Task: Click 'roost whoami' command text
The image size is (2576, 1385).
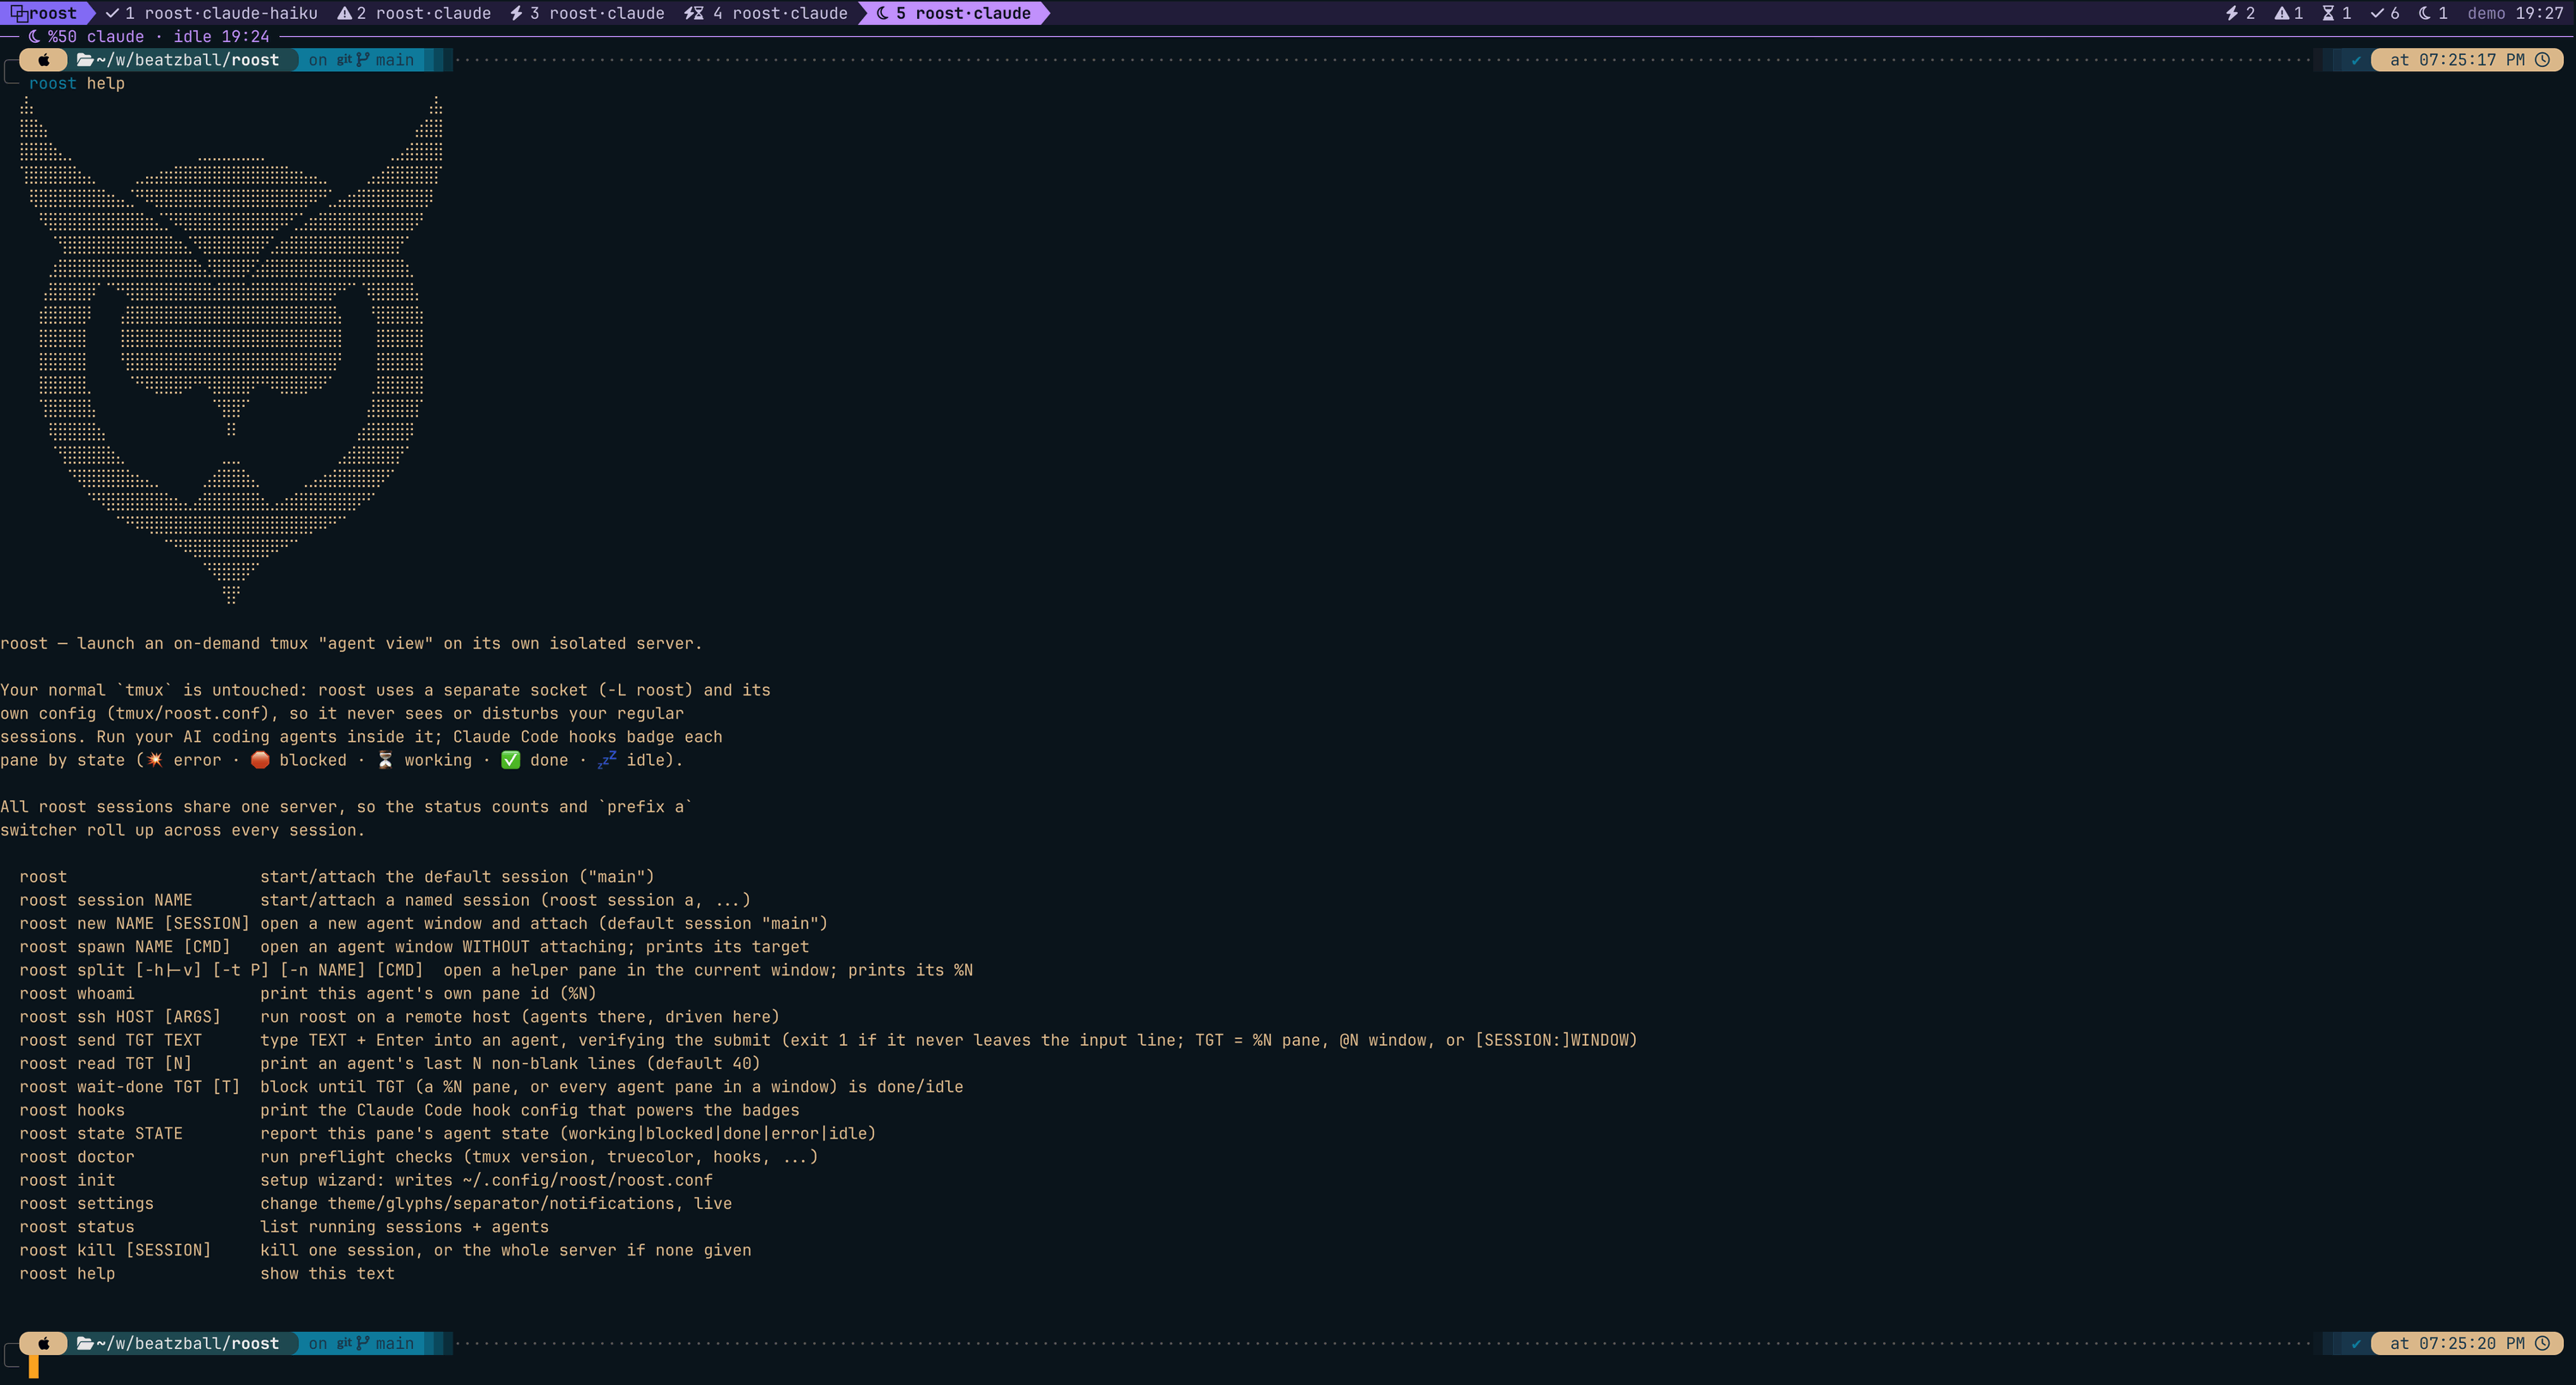Action: [x=77, y=993]
